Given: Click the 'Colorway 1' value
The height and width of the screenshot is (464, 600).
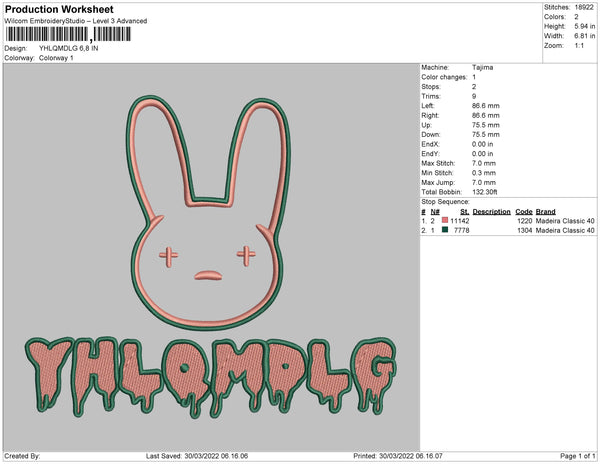Looking at the screenshot, I should (x=56, y=58).
